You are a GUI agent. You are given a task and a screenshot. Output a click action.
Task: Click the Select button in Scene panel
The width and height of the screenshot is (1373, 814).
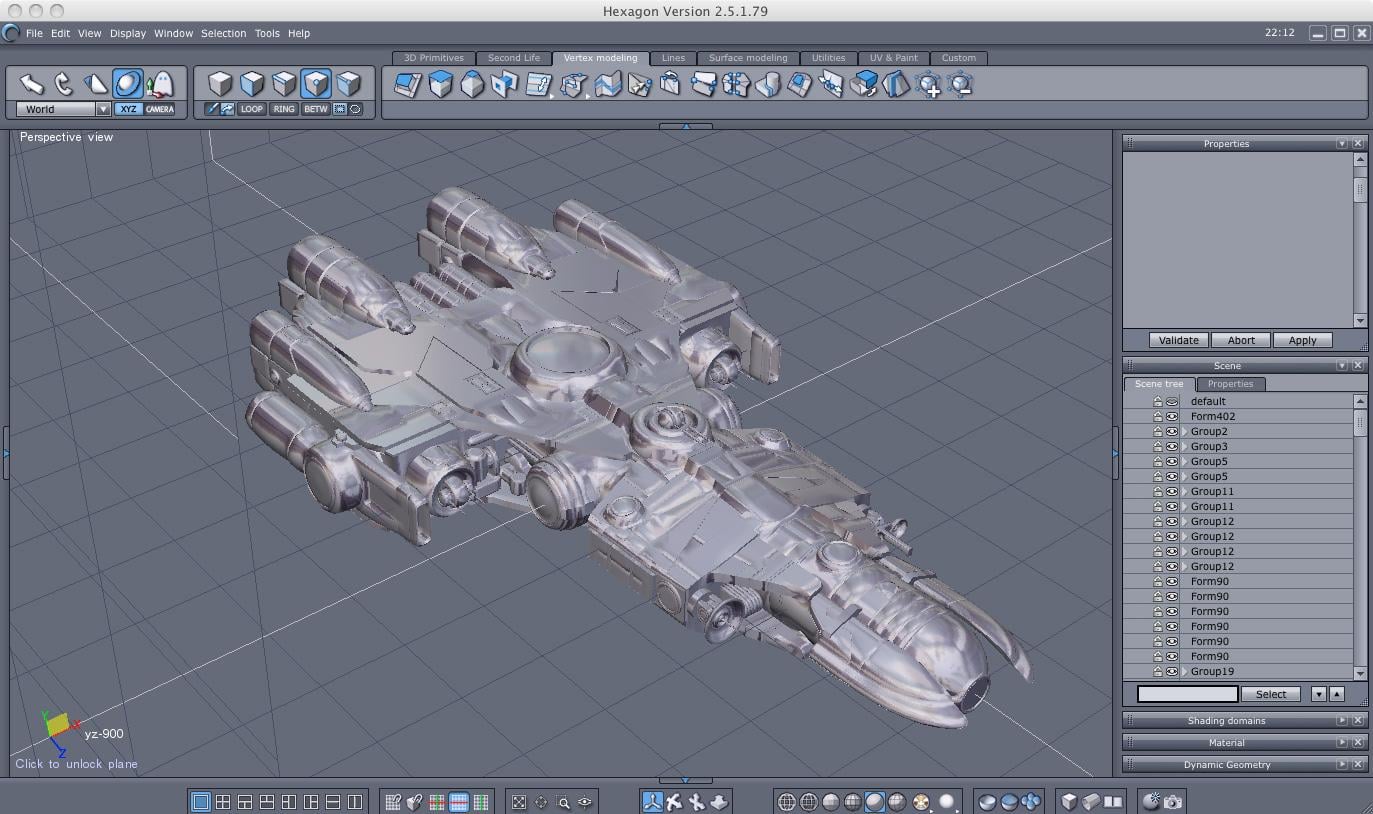click(x=1271, y=694)
